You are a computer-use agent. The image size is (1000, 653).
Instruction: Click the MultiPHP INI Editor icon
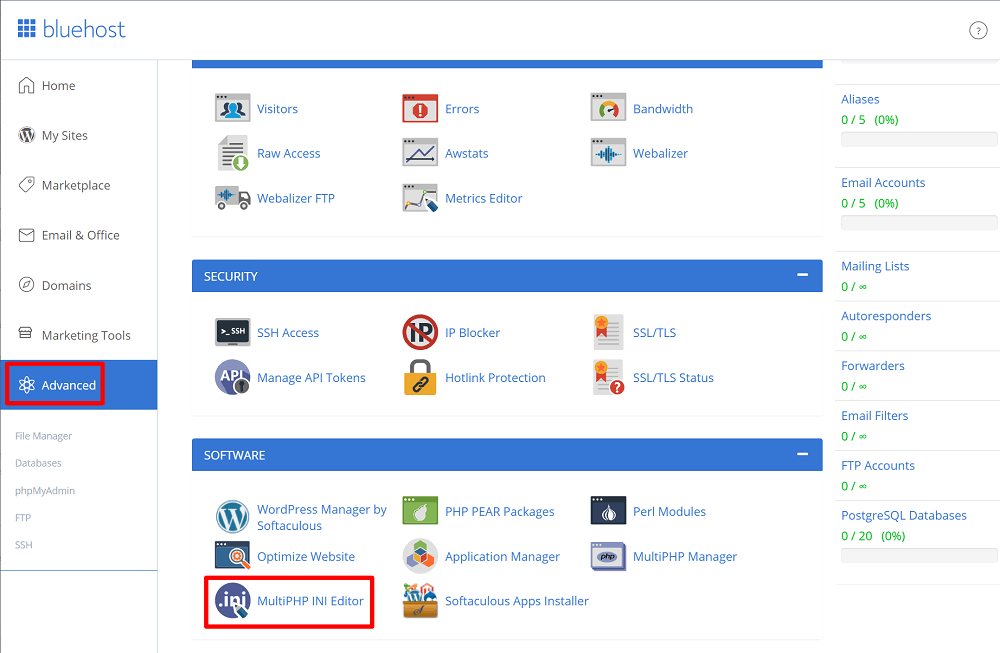[232, 601]
